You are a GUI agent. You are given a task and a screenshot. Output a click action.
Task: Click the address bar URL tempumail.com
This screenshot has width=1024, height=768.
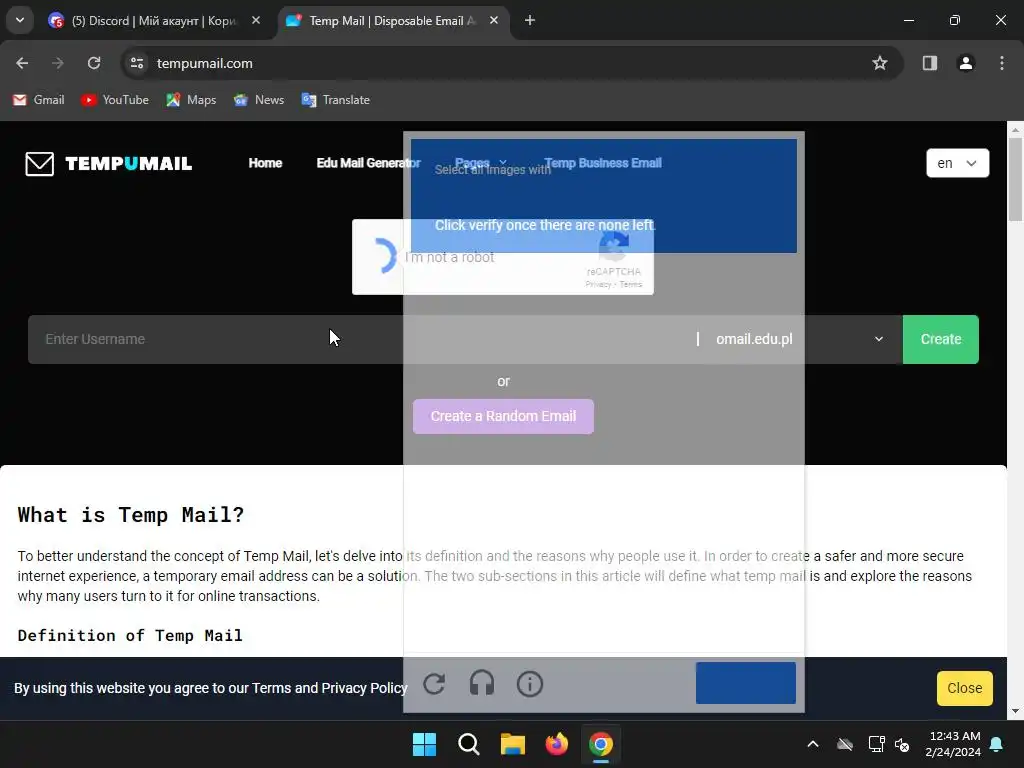pos(204,63)
